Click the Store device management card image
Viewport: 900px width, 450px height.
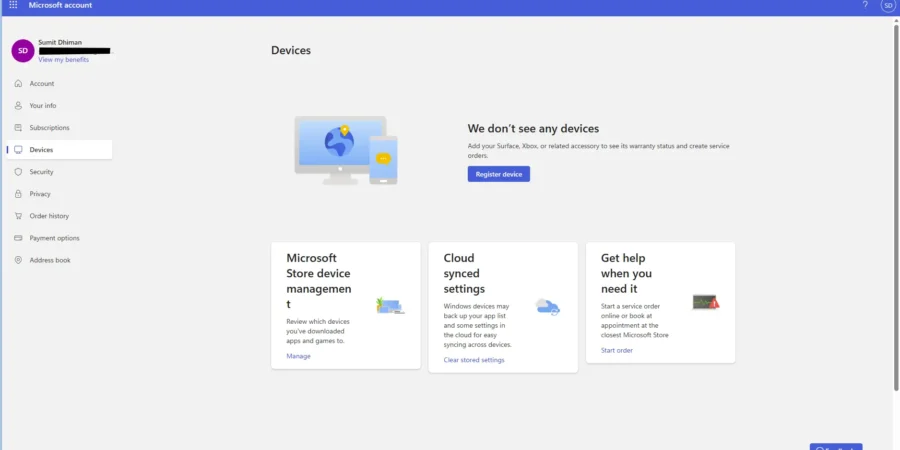pyautogui.click(x=390, y=305)
